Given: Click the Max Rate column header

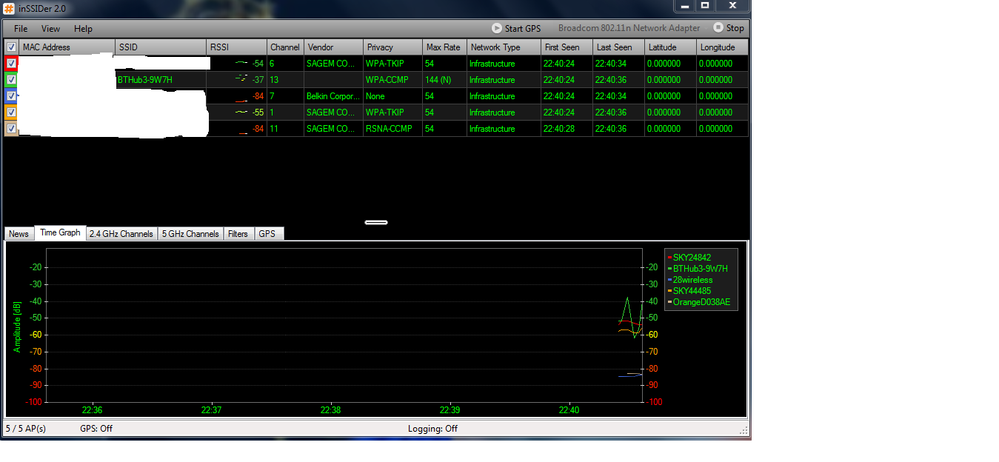Looking at the screenshot, I should tap(443, 47).
